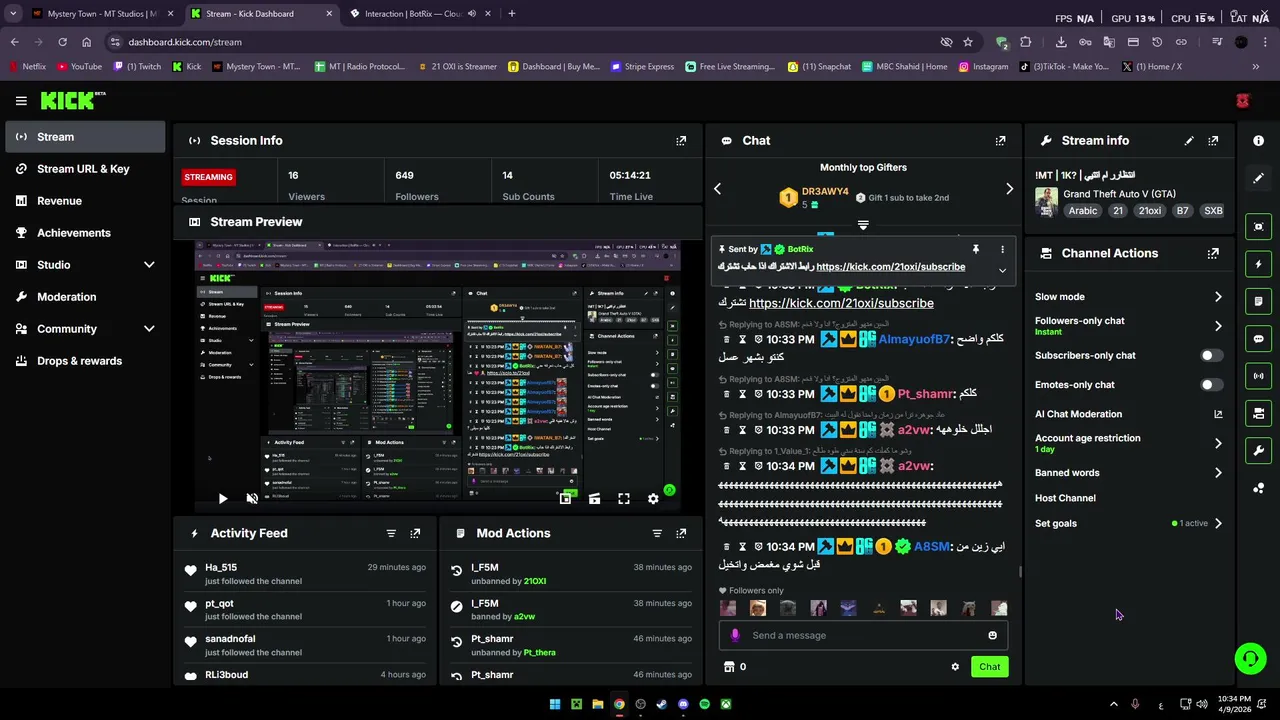
Task: Pop out the Session Info panel
Action: coord(681,141)
